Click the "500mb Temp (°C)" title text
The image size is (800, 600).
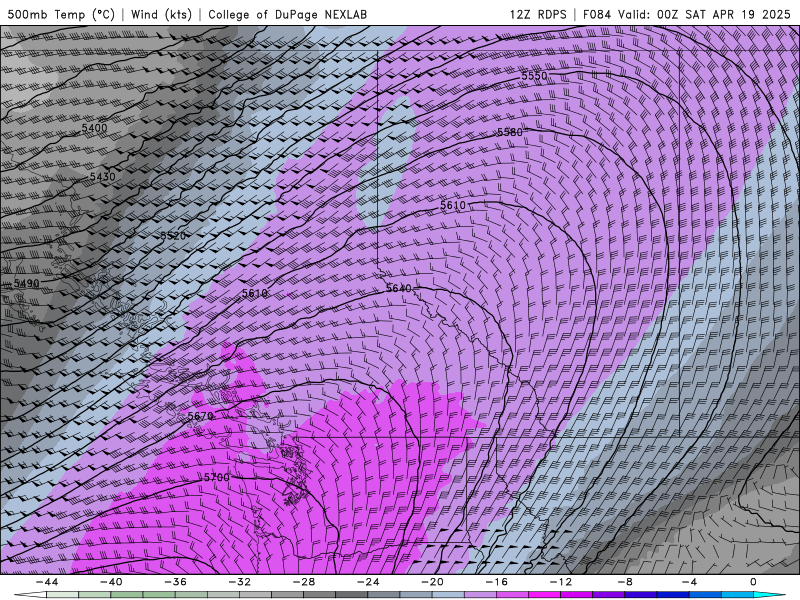point(62,14)
